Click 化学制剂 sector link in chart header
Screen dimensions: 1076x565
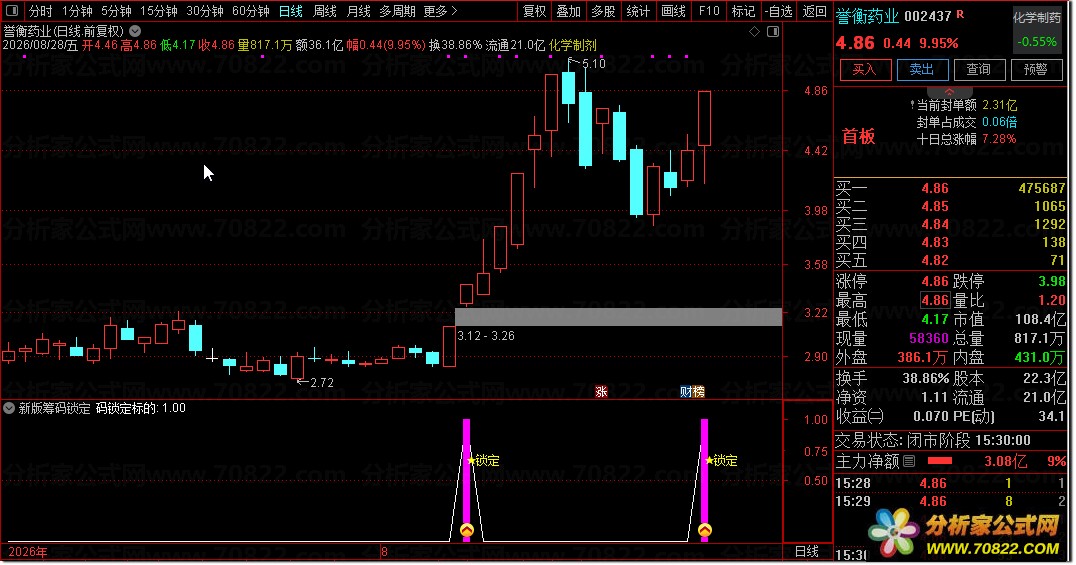pyautogui.click(x=573, y=45)
